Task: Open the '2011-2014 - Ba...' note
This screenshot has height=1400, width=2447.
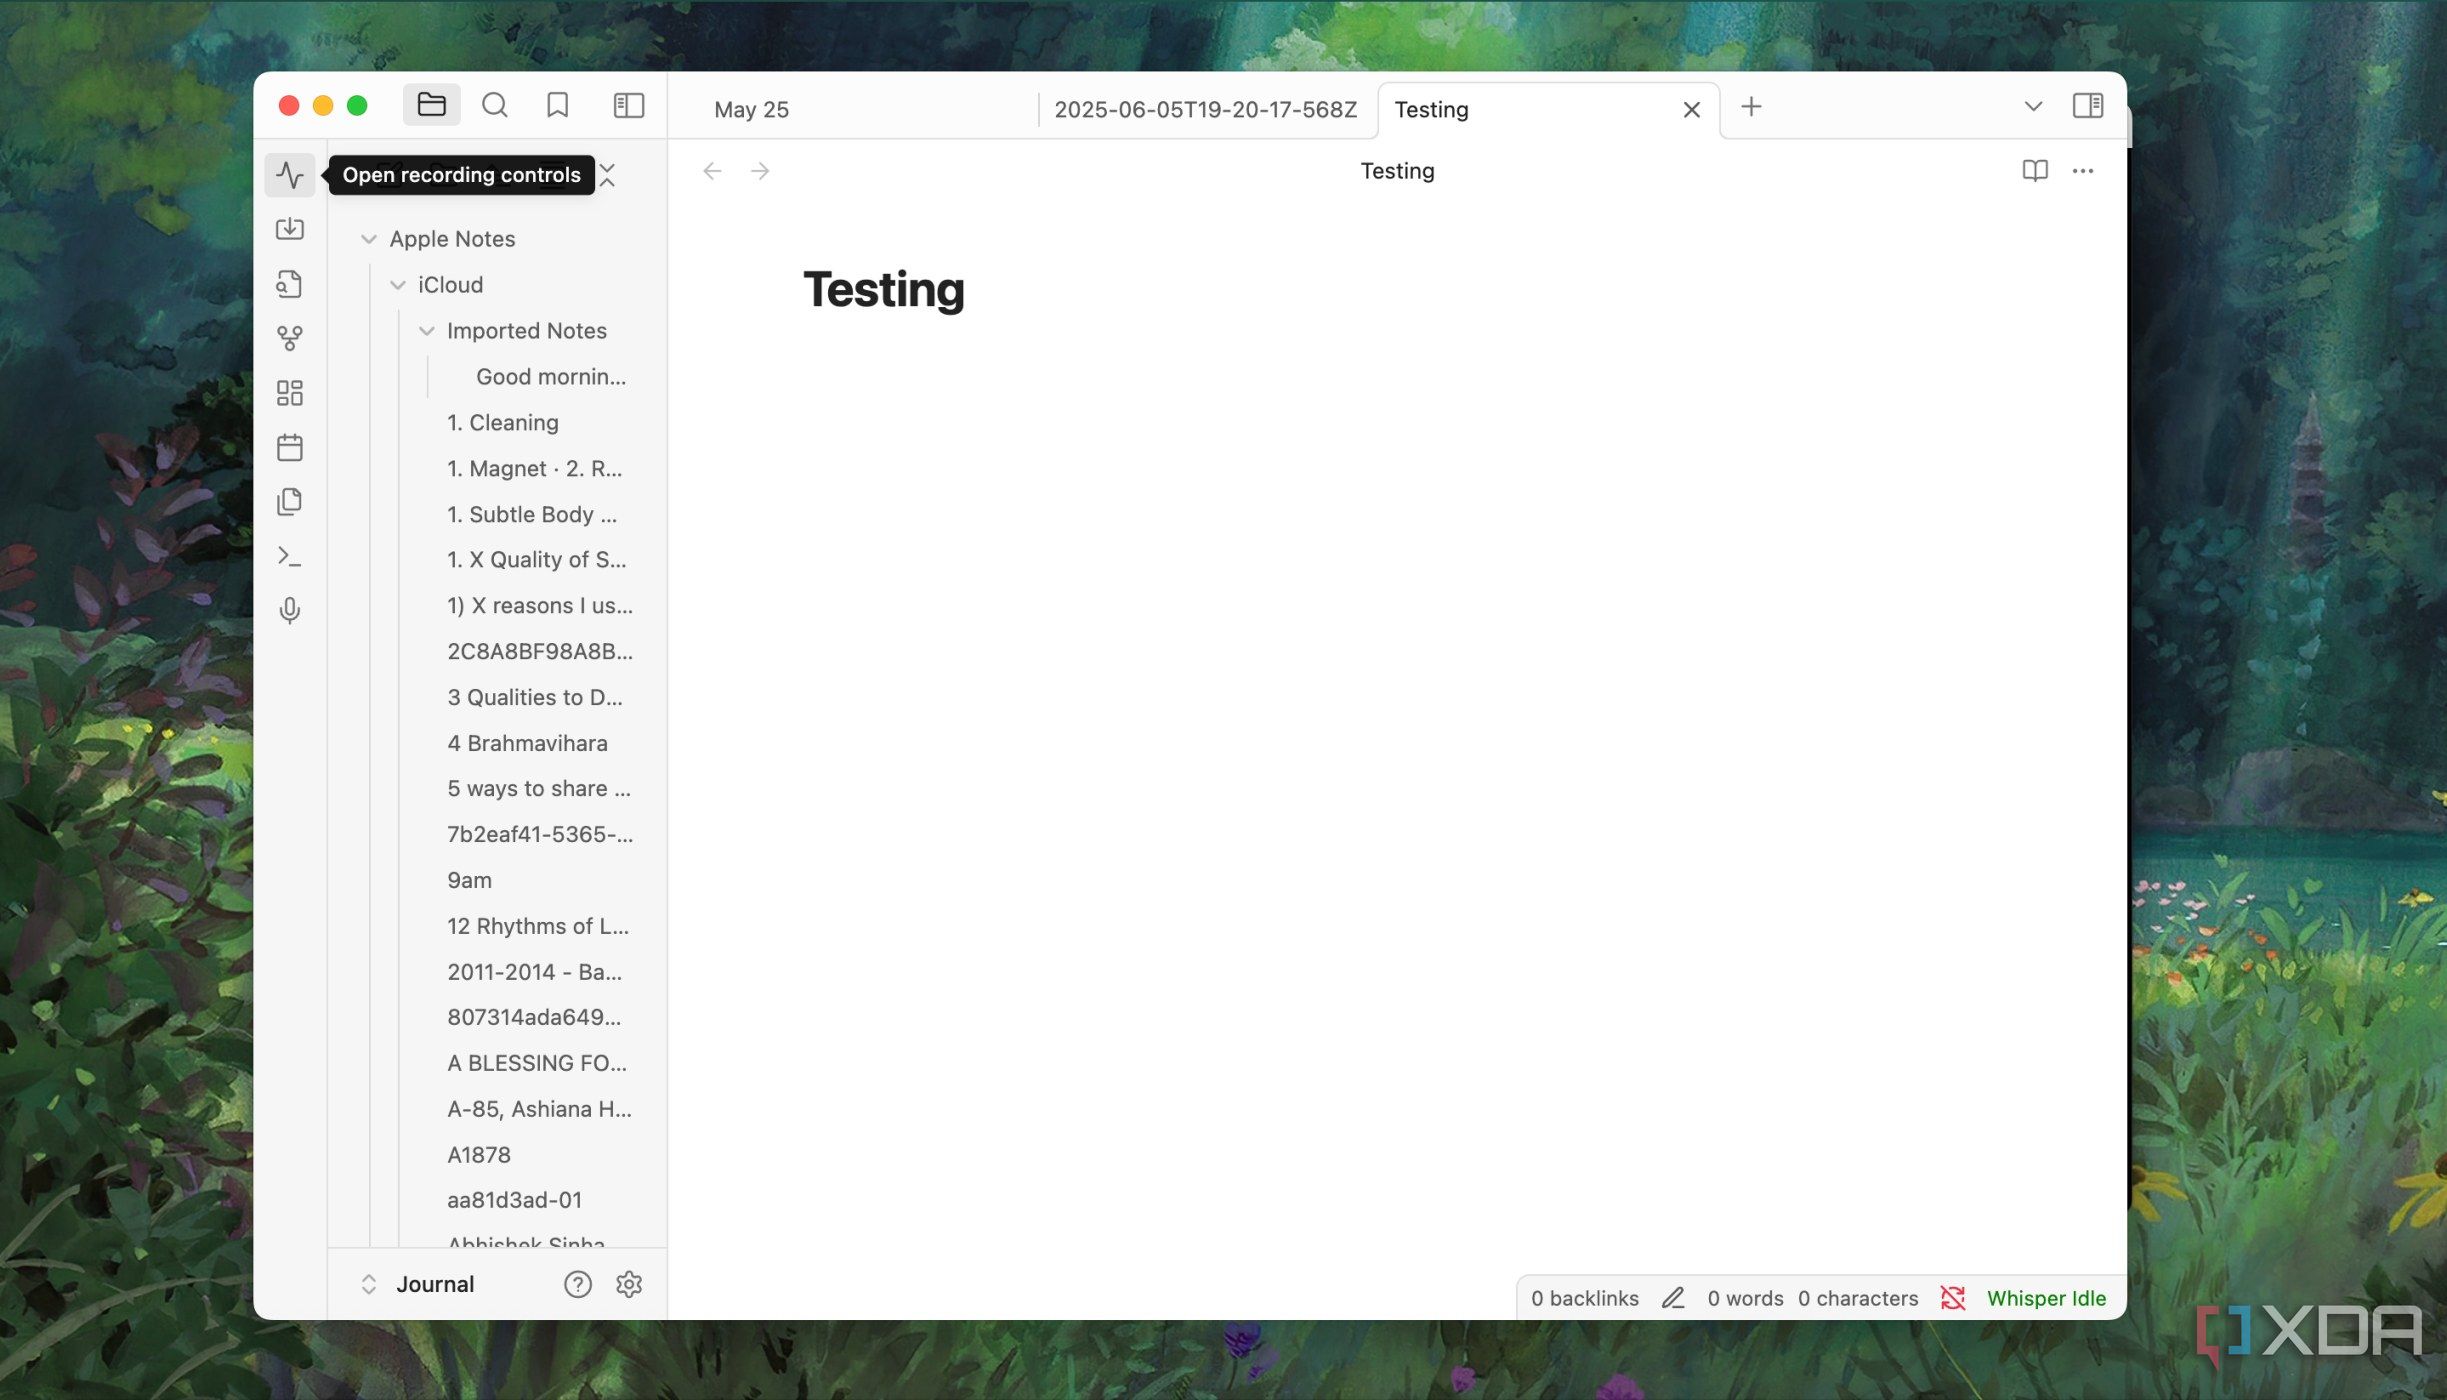Action: (535, 973)
